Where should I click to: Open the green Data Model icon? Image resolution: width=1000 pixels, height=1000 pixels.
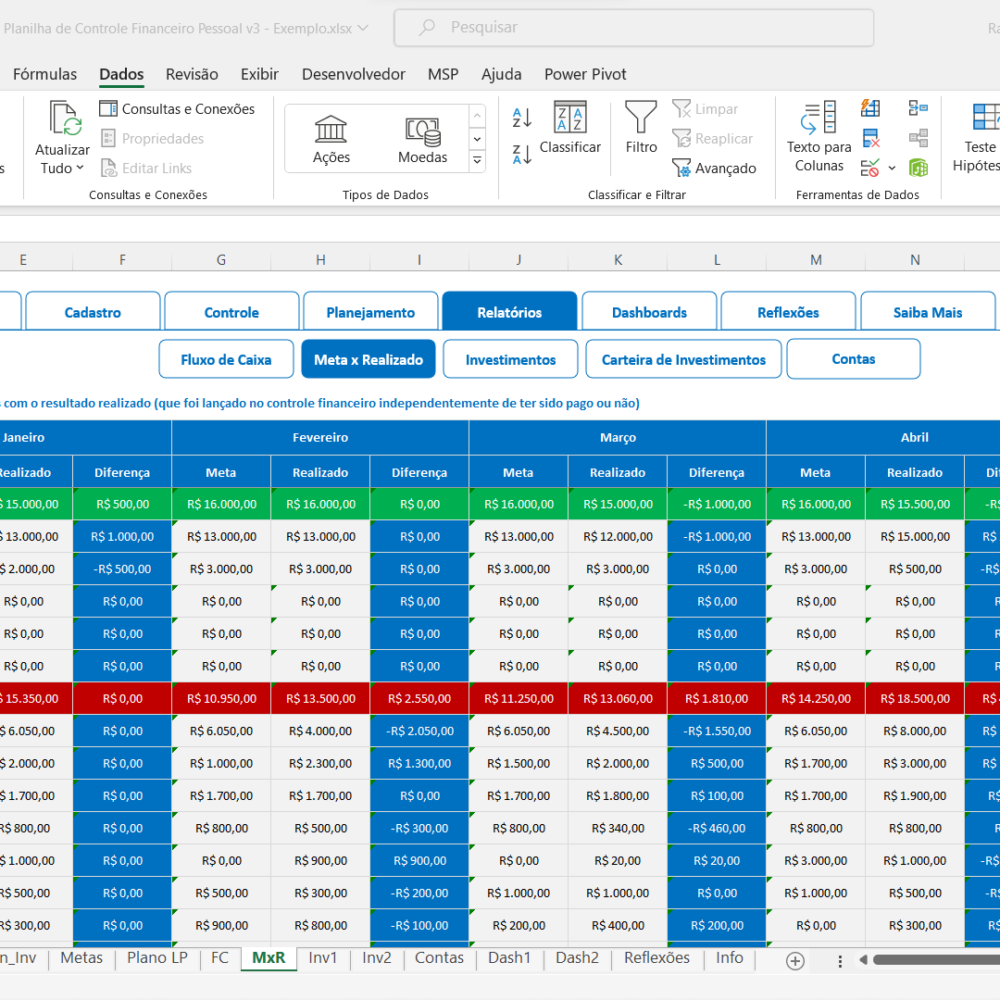pos(918,168)
